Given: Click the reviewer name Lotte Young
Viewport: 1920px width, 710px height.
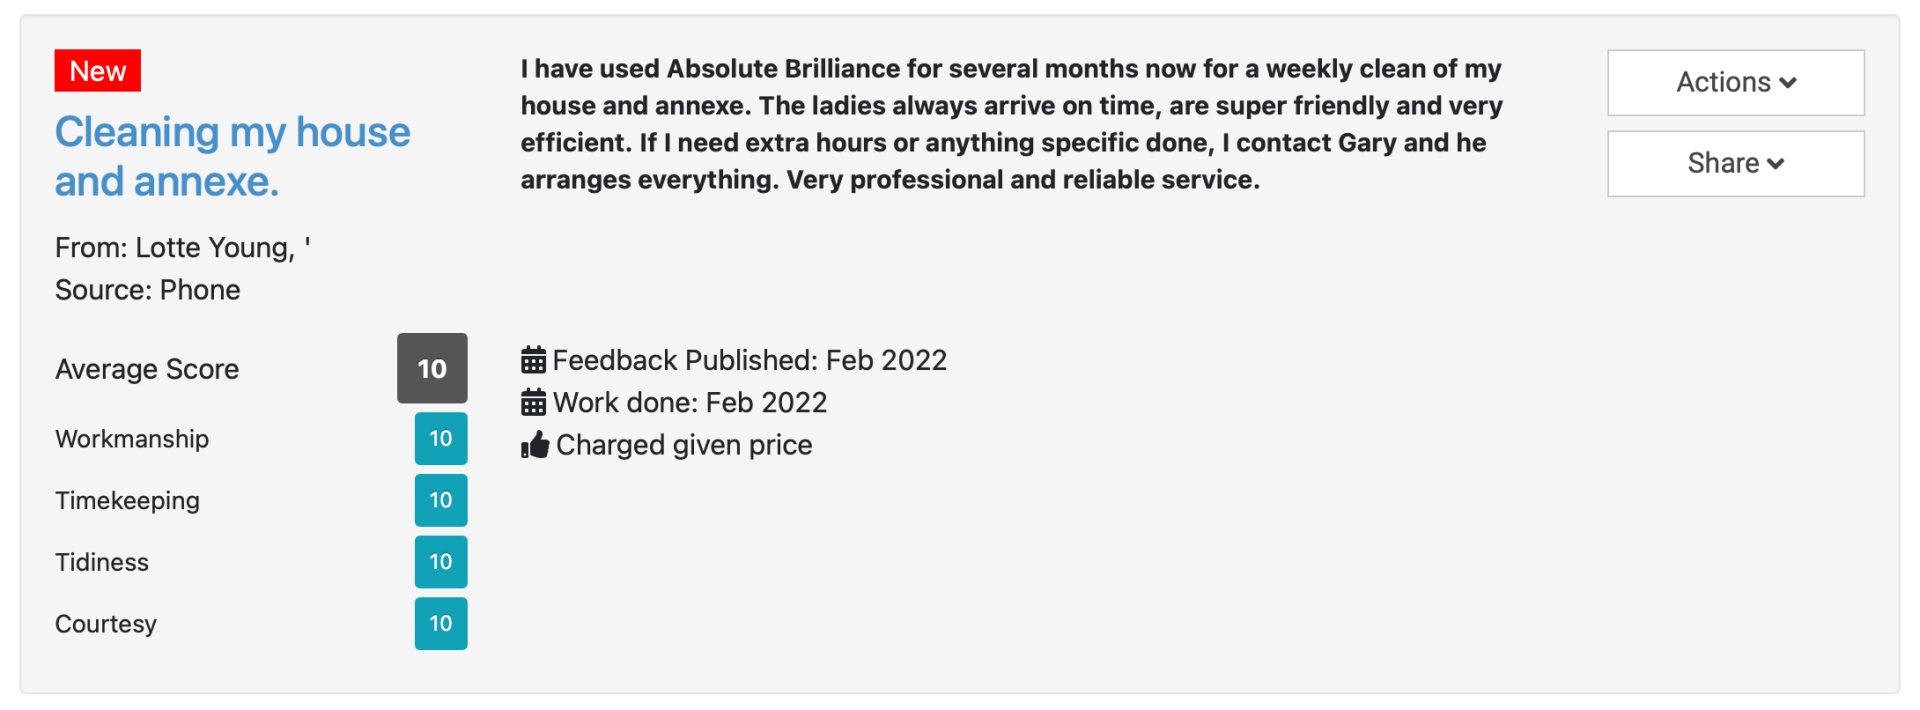Looking at the screenshot, I should click(x=214, y=248).
